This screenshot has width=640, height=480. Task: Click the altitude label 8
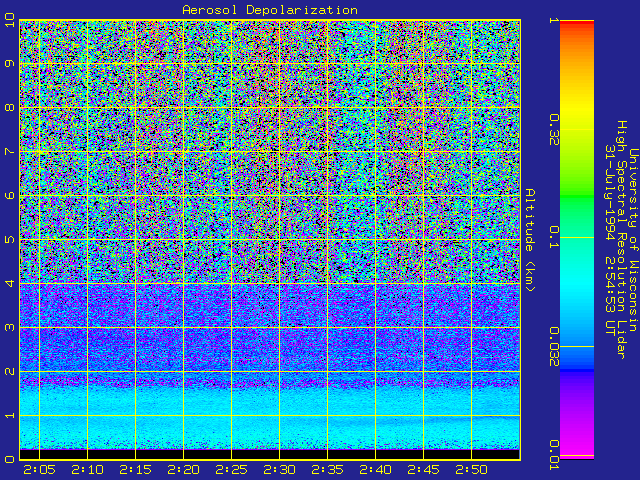point(10,107)
